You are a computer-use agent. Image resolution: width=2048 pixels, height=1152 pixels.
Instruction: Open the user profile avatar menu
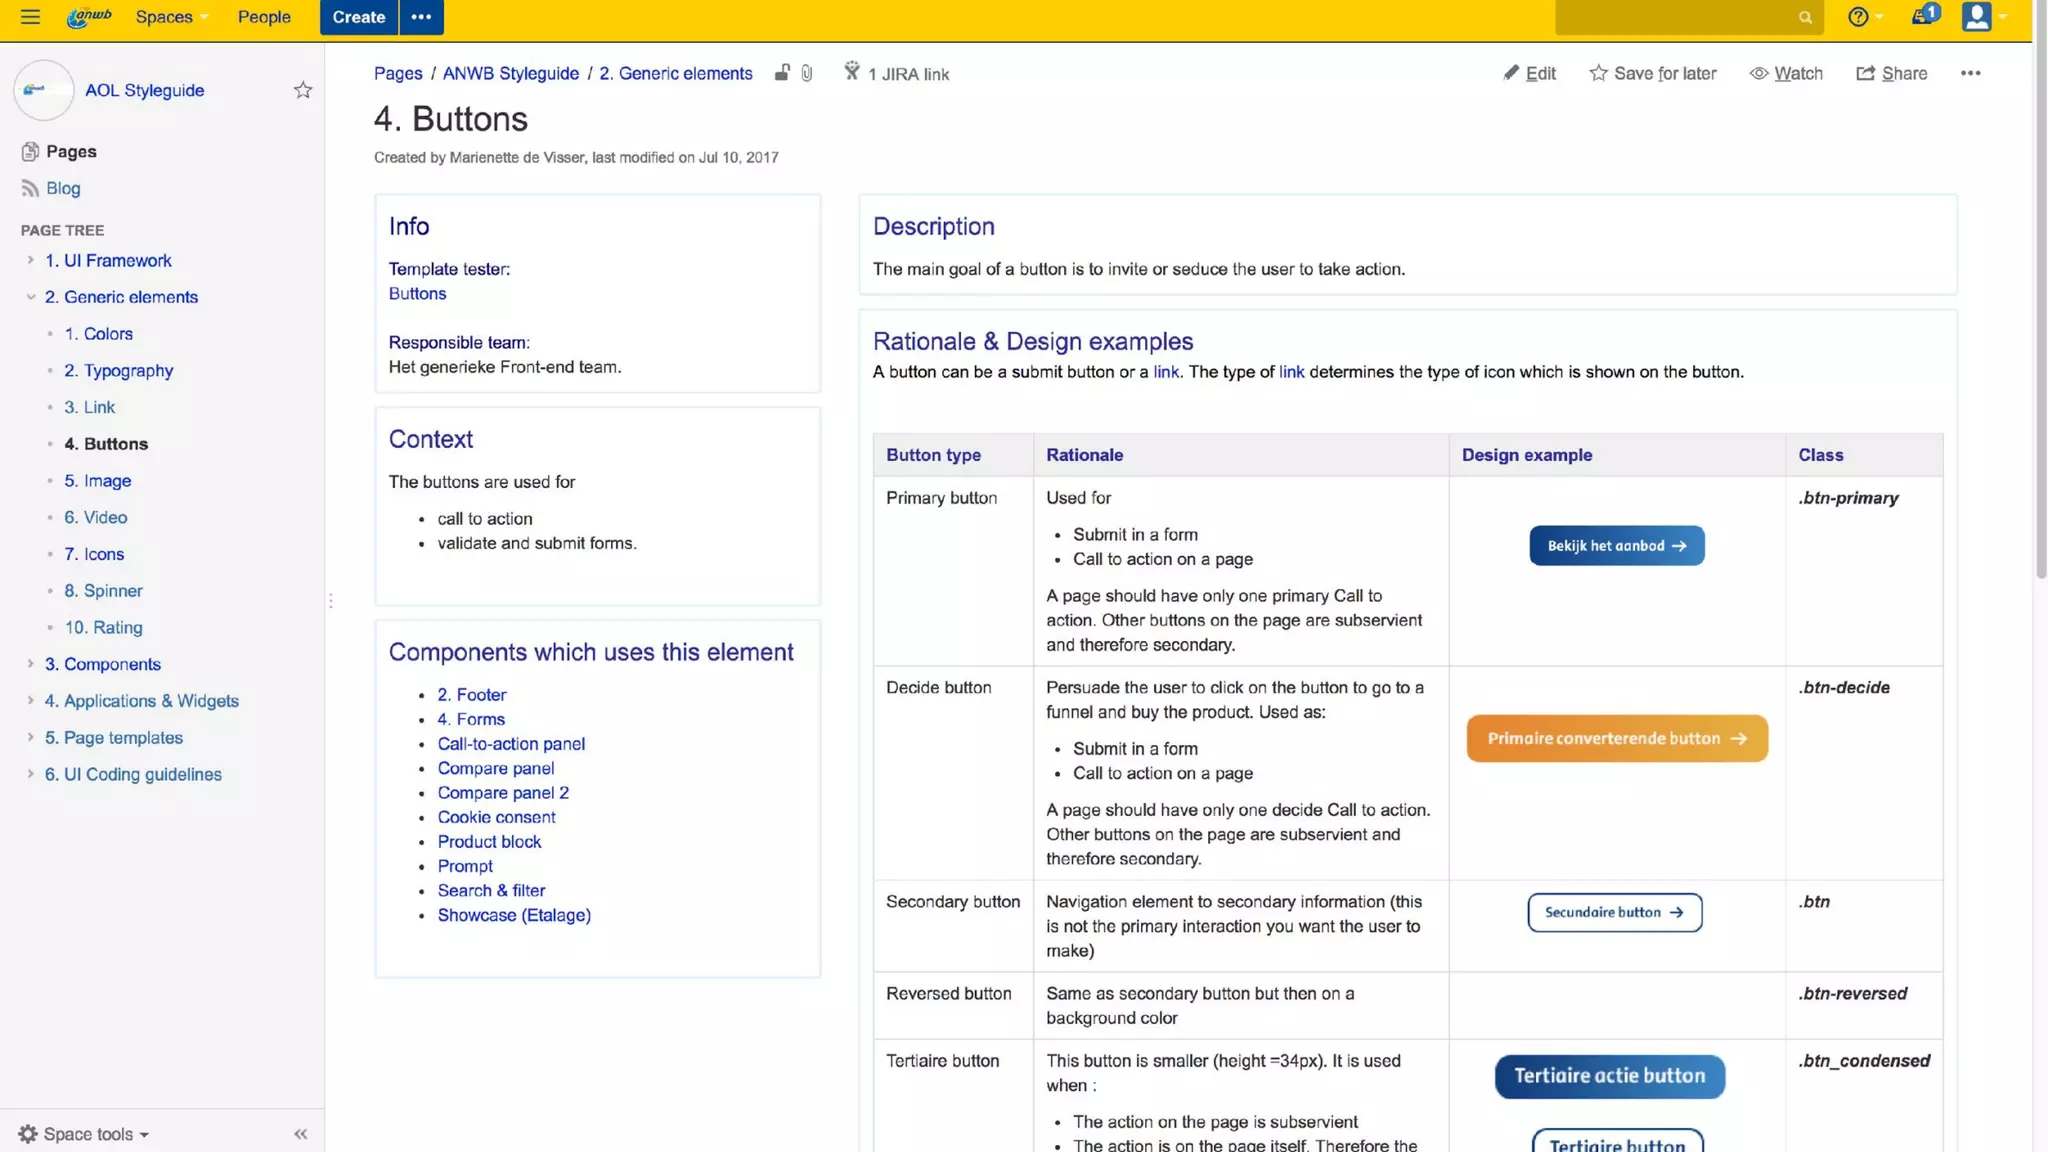[1977, 17]
